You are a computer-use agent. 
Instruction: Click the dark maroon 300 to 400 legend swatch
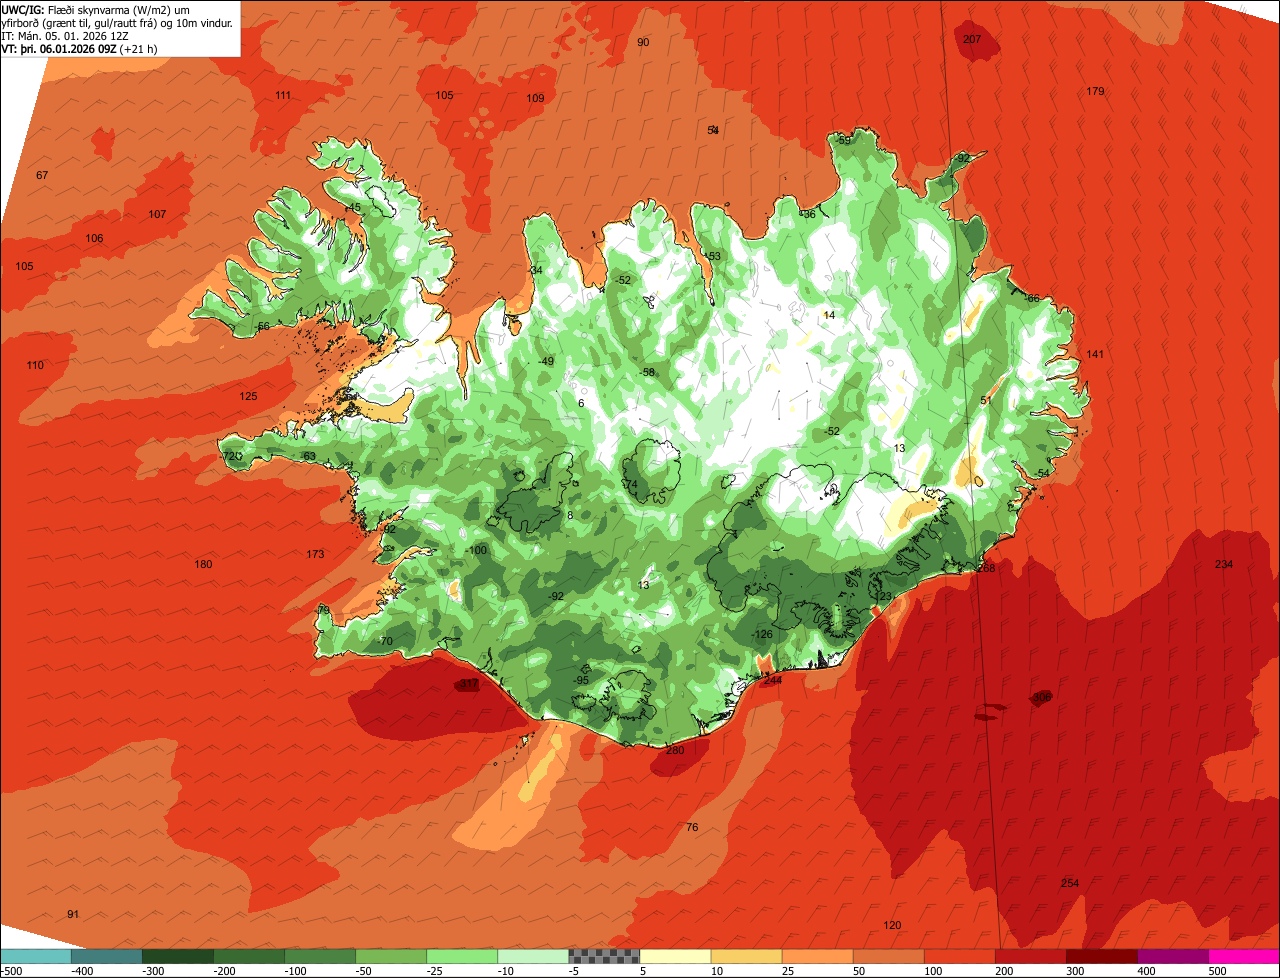1102,956
